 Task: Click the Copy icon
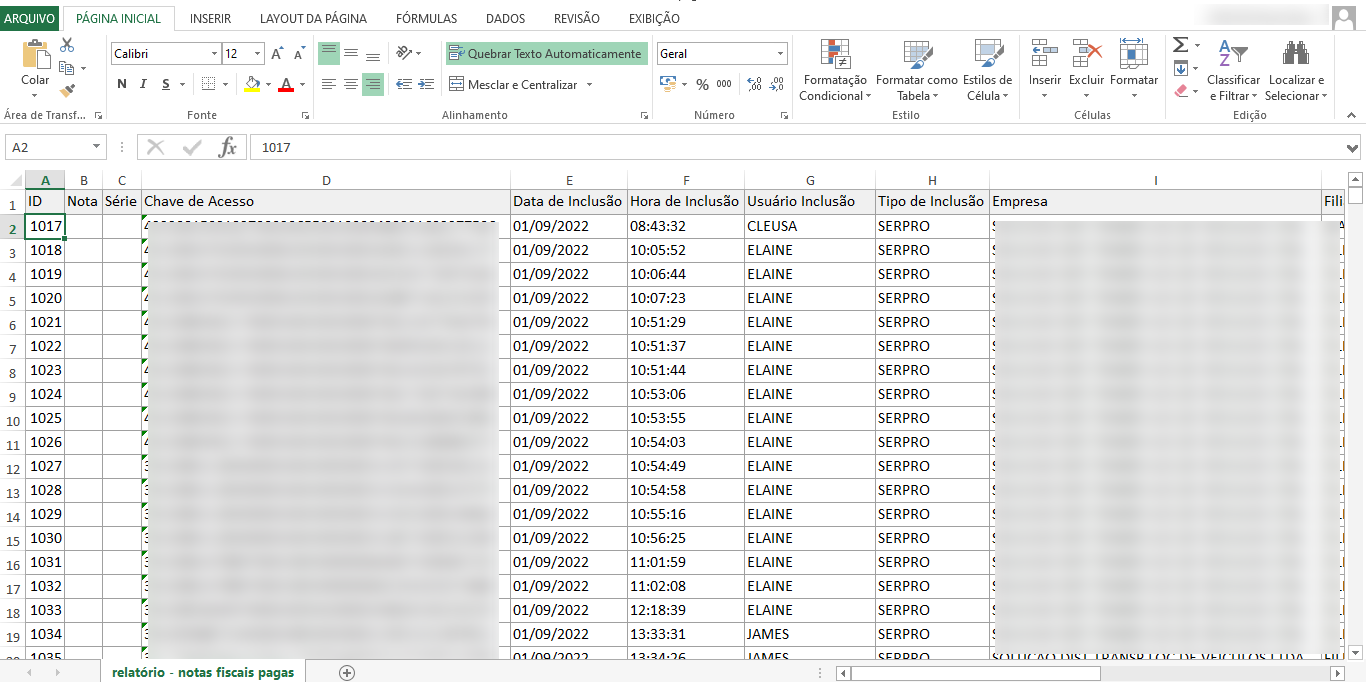[x=67, y=68]
